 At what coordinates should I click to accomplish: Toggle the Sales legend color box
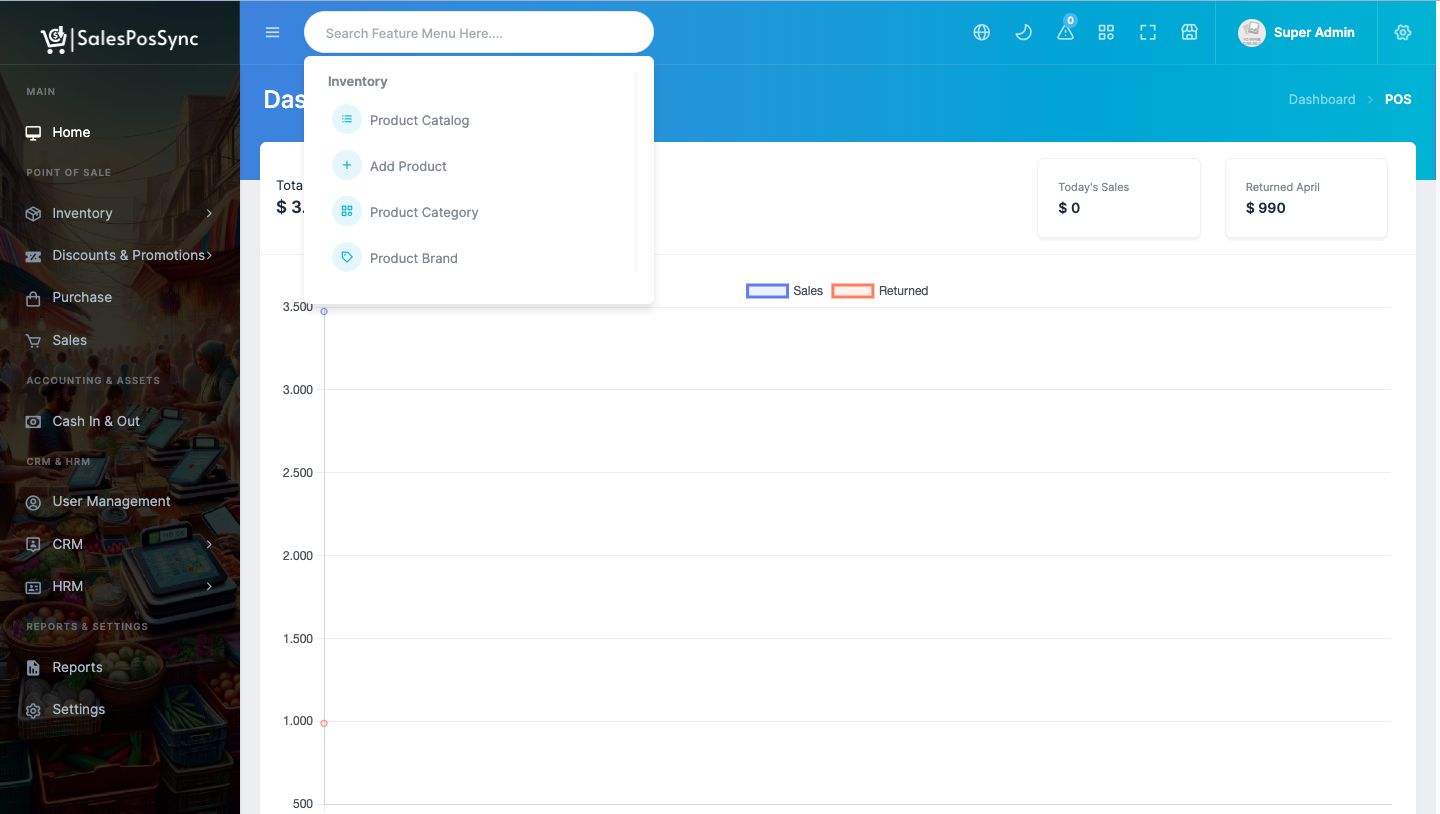(x=767, y=291)
